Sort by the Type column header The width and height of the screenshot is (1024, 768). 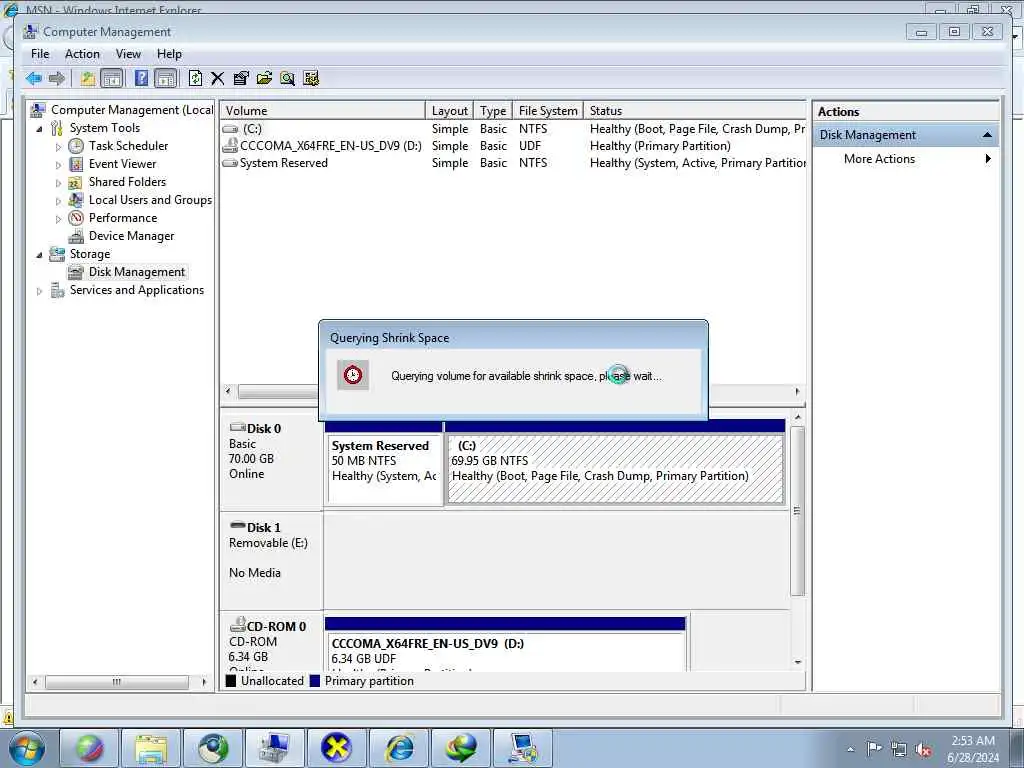(x=493, y=110)
